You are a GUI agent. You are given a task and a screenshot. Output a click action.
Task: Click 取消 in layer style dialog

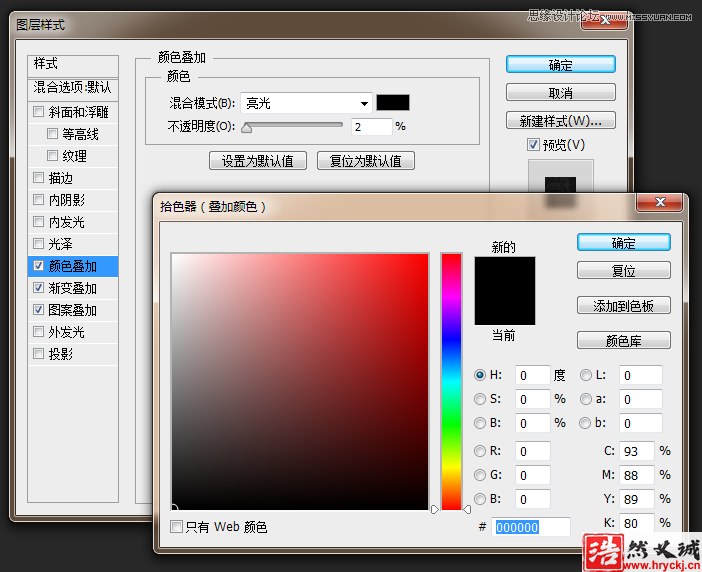coord(561,93)
